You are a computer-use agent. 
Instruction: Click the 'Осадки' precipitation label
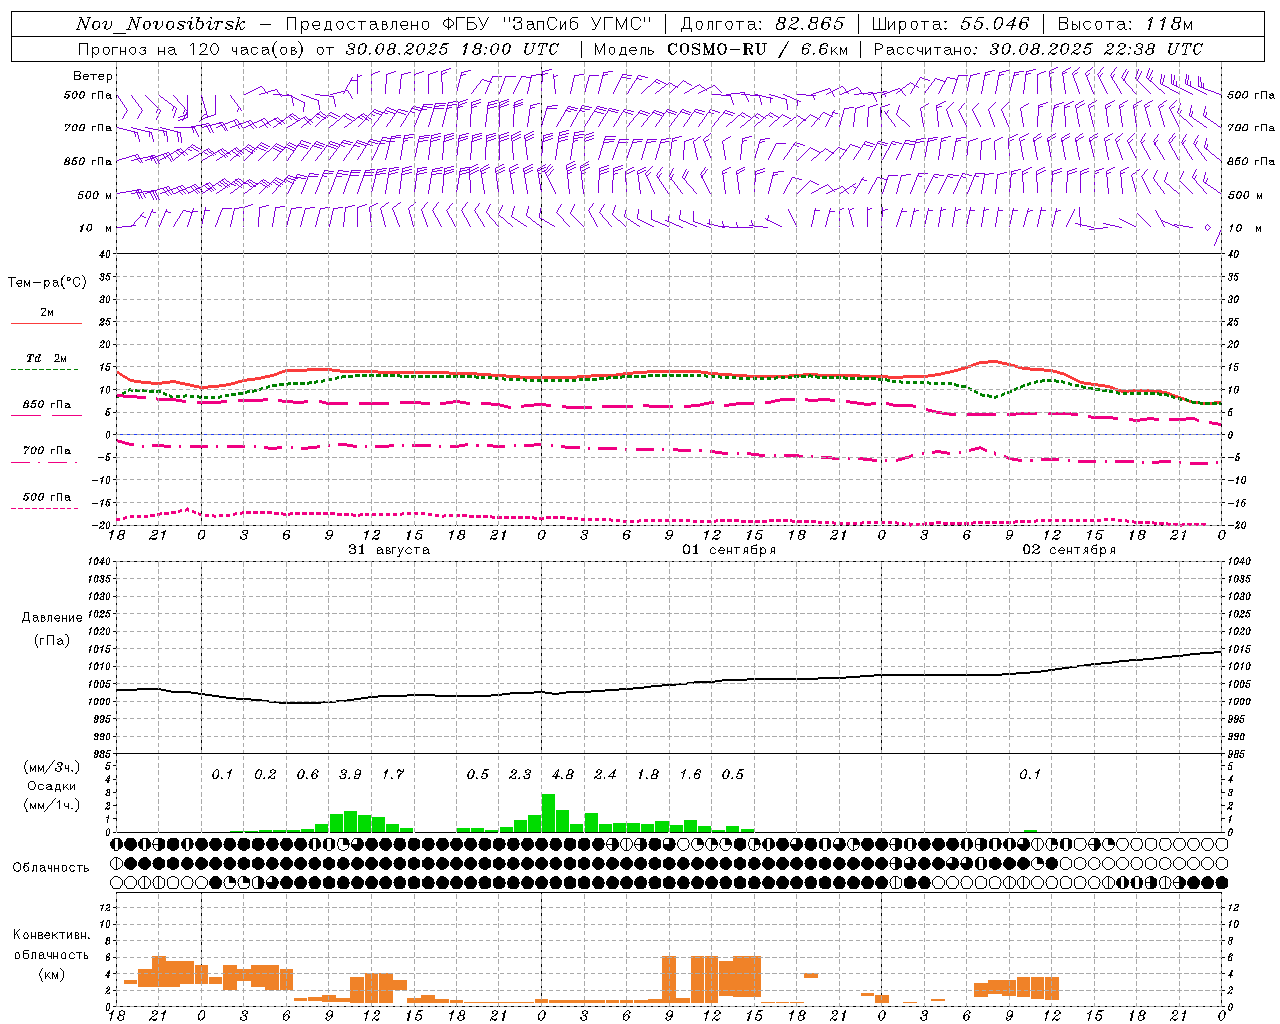52,786
